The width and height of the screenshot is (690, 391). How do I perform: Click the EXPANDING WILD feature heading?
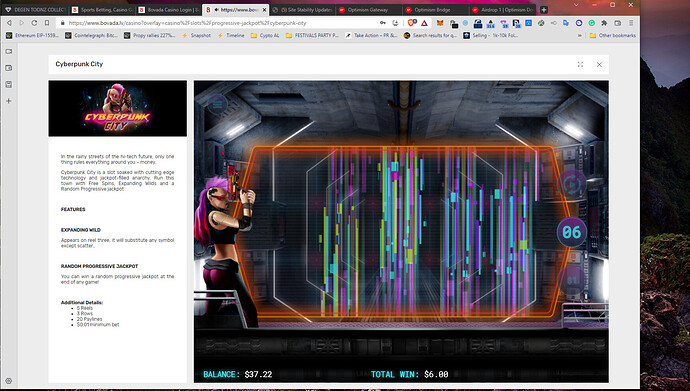coord(81,230)
